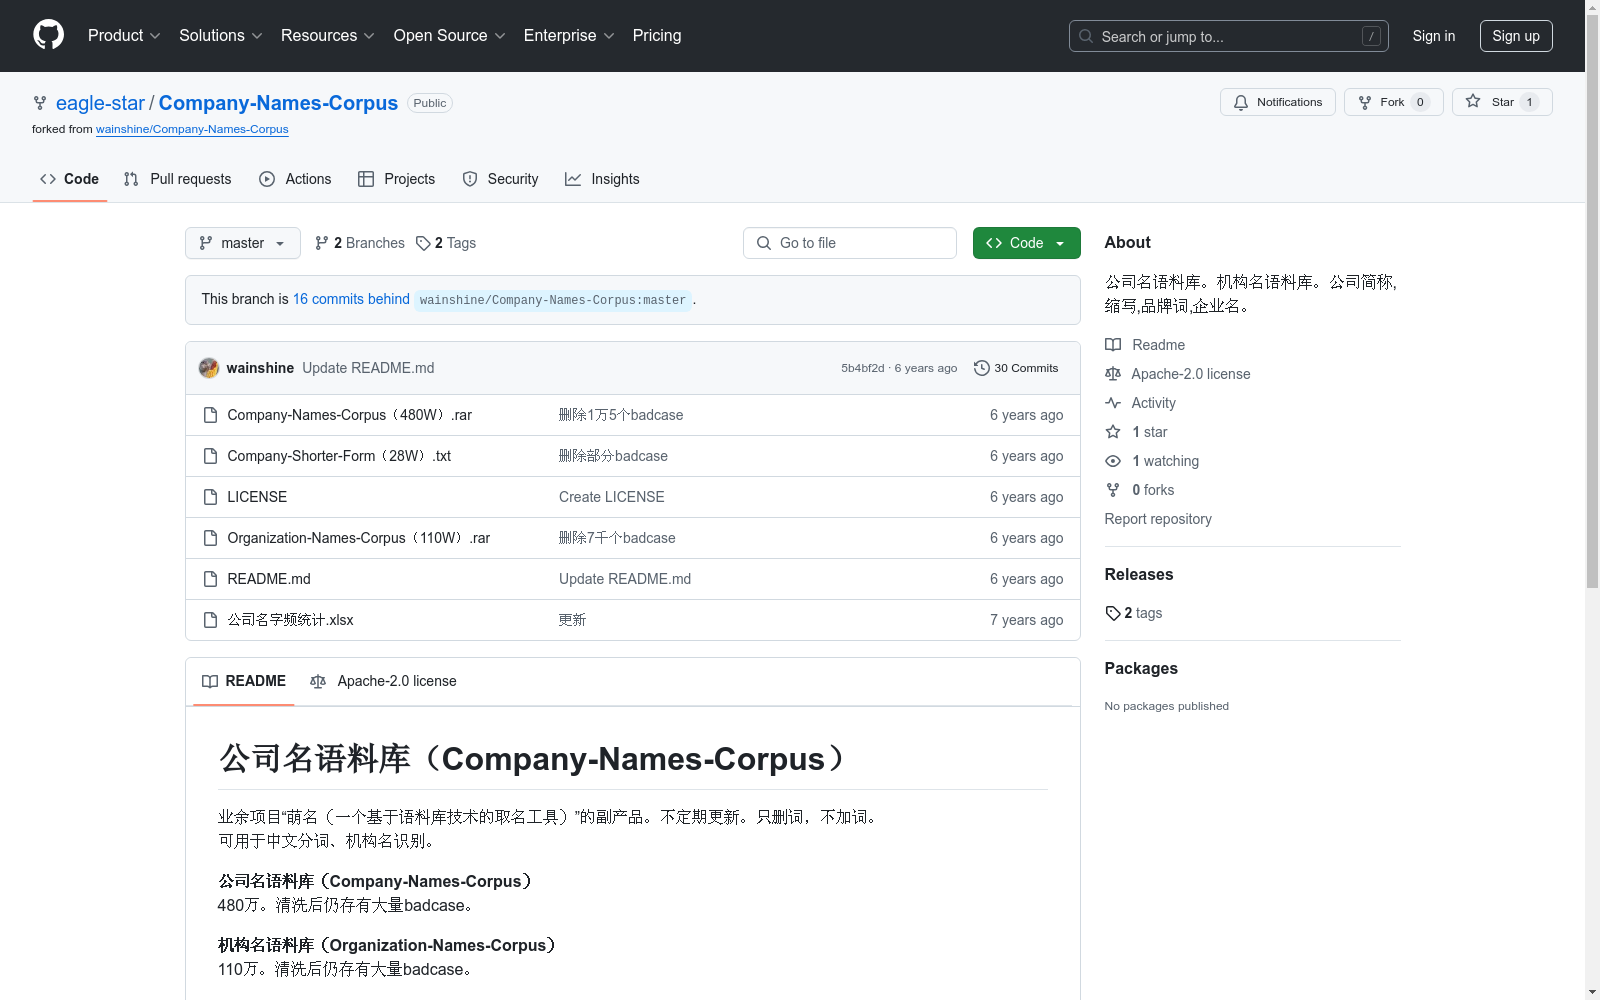
Task: Click the branch icon next to 2 Branches
Action: (322, 243)
